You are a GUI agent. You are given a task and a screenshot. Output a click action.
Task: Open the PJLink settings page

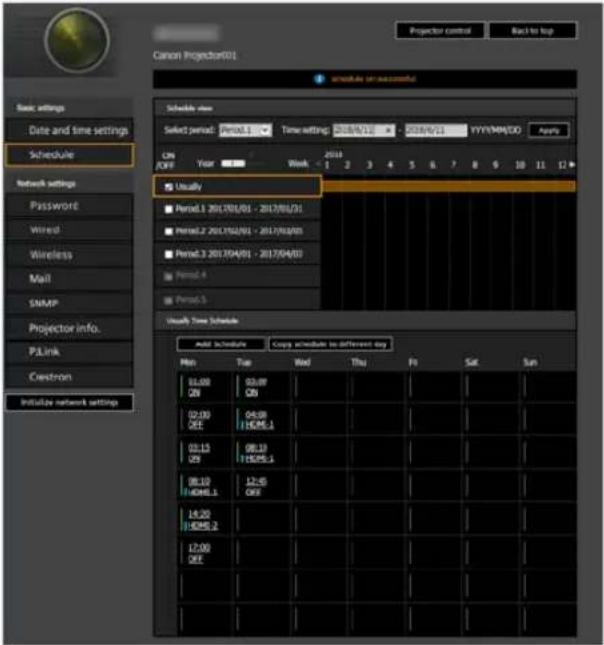69,352
